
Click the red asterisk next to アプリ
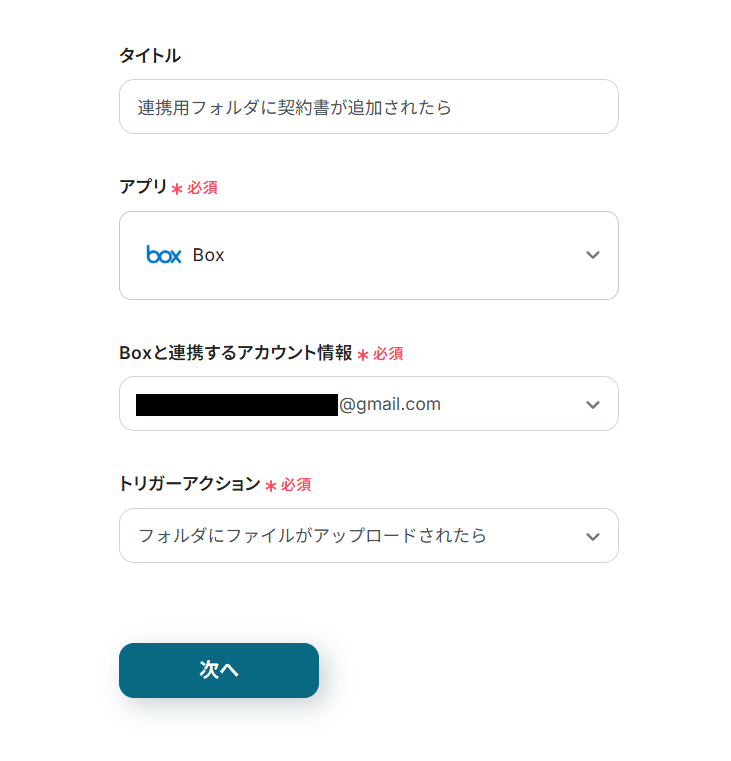click(x=177, y=189)
